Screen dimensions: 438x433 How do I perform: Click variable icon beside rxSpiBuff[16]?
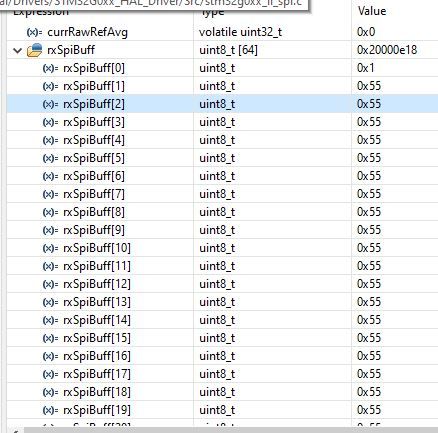click(x=50, y=356)
